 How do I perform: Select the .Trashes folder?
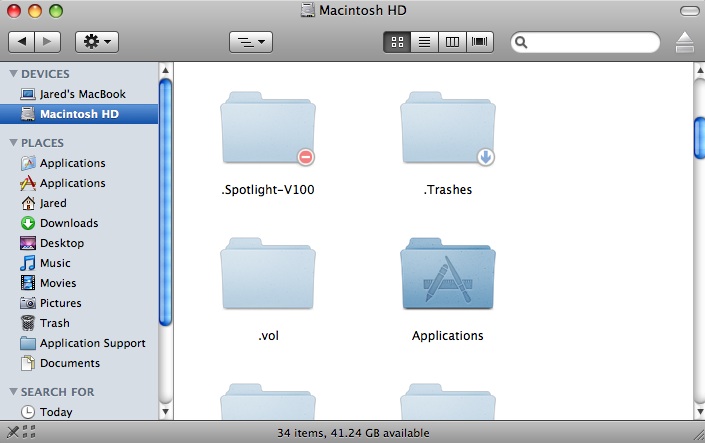pos(448,128)
